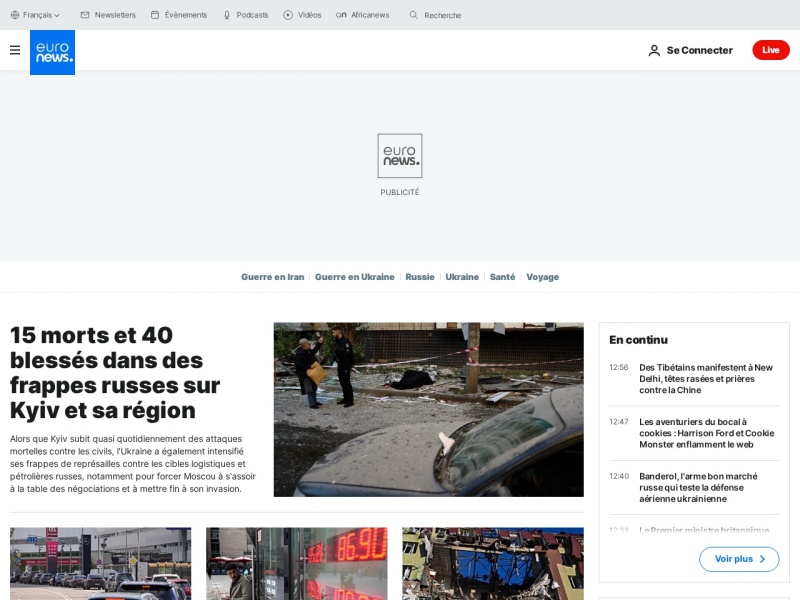The image size is (800, 600).
Task: Click the Podcasts microphone icon
Action: [227, 15]
